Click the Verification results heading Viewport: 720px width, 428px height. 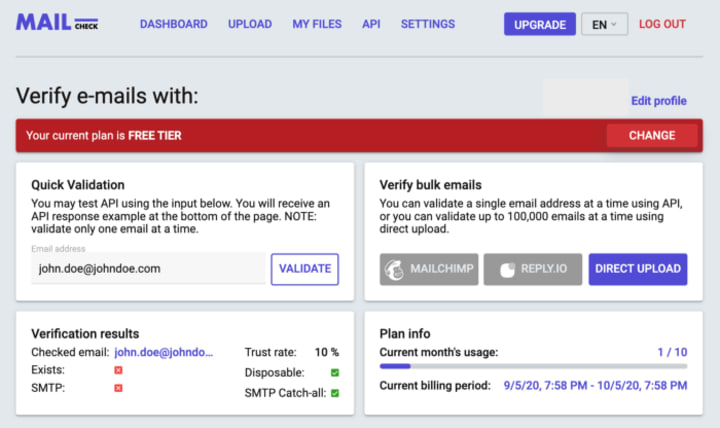pyautogui.click(x=85, y=334)
